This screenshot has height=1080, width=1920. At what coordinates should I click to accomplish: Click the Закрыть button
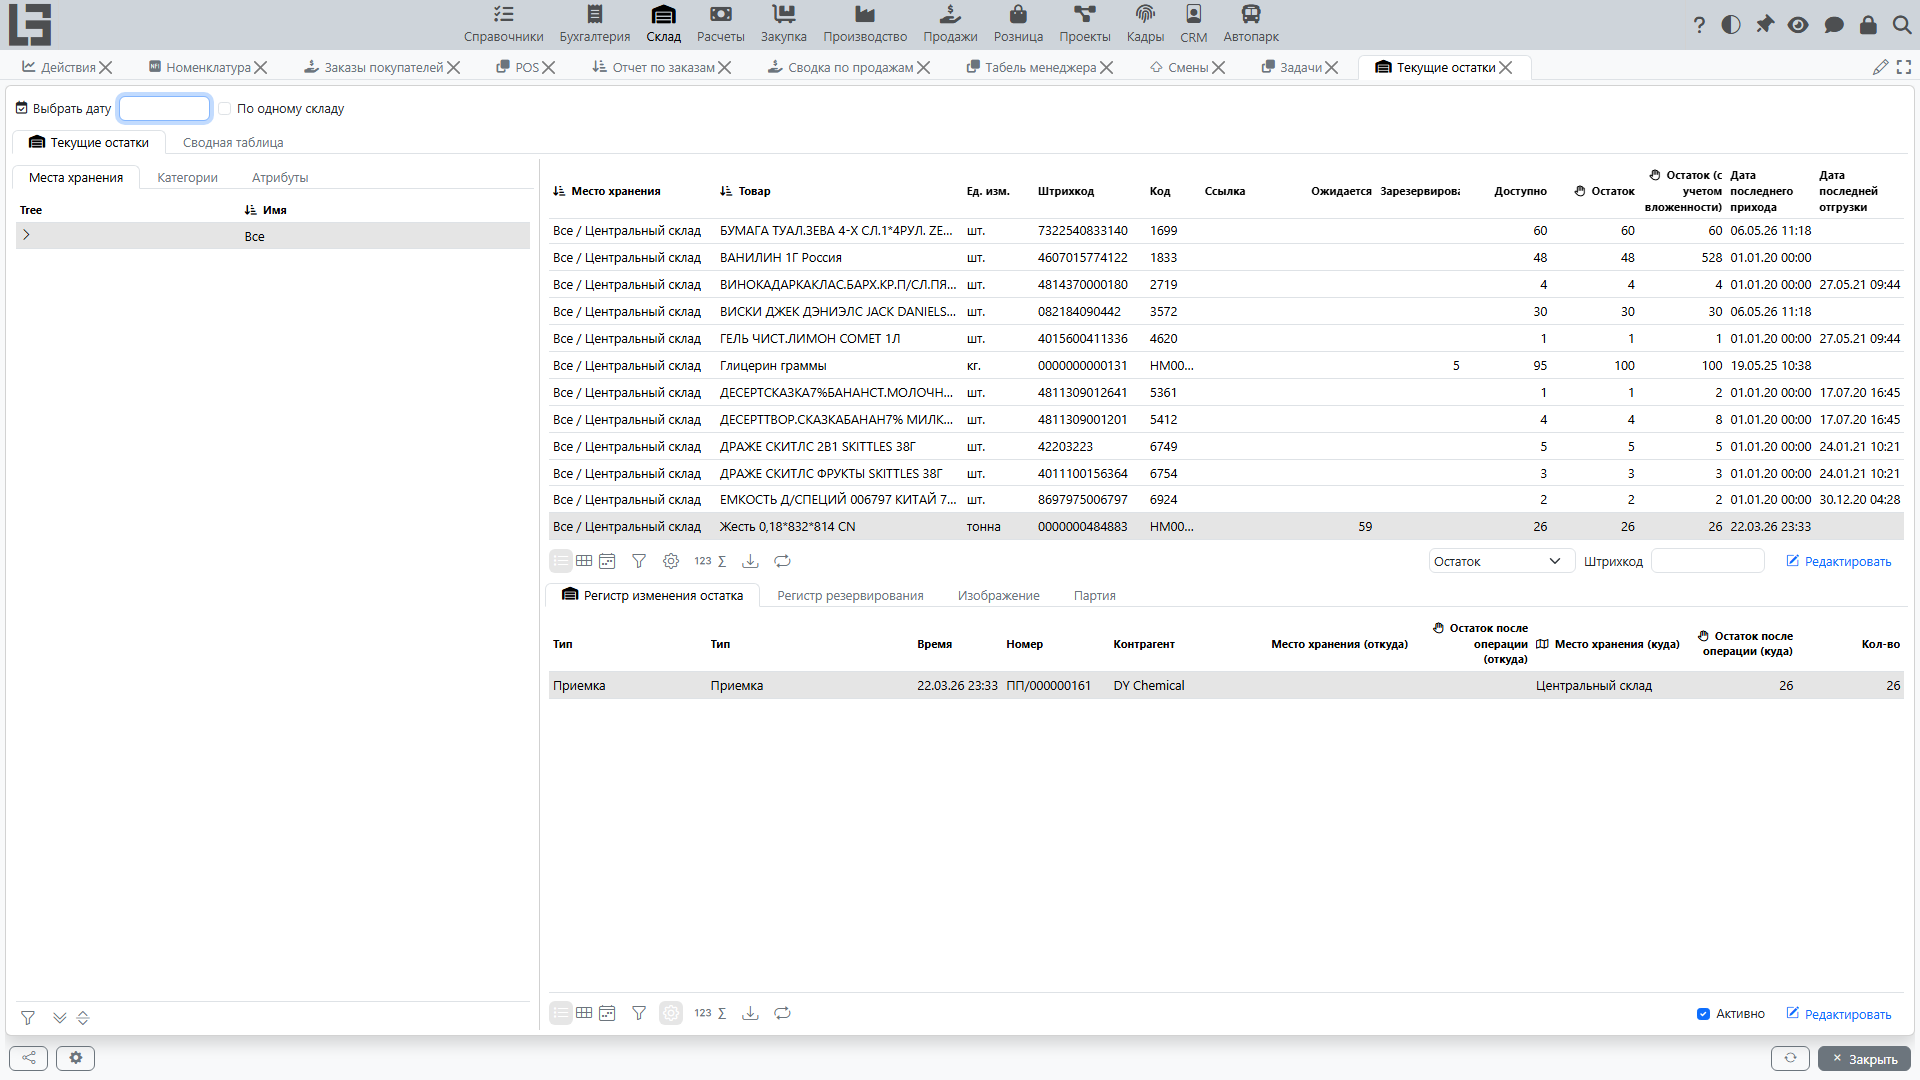[1864, 1059]
